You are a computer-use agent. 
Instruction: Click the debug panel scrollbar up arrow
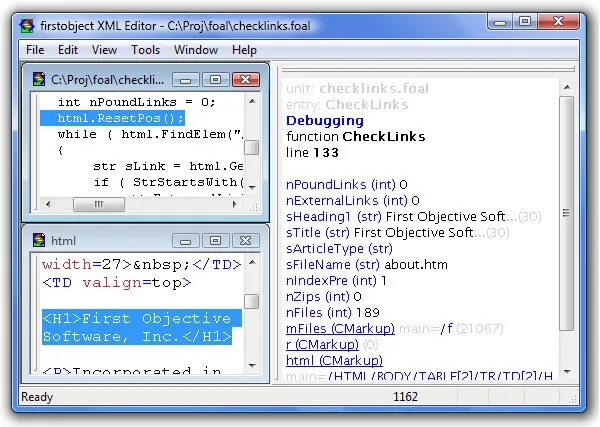tap(567, 88)
